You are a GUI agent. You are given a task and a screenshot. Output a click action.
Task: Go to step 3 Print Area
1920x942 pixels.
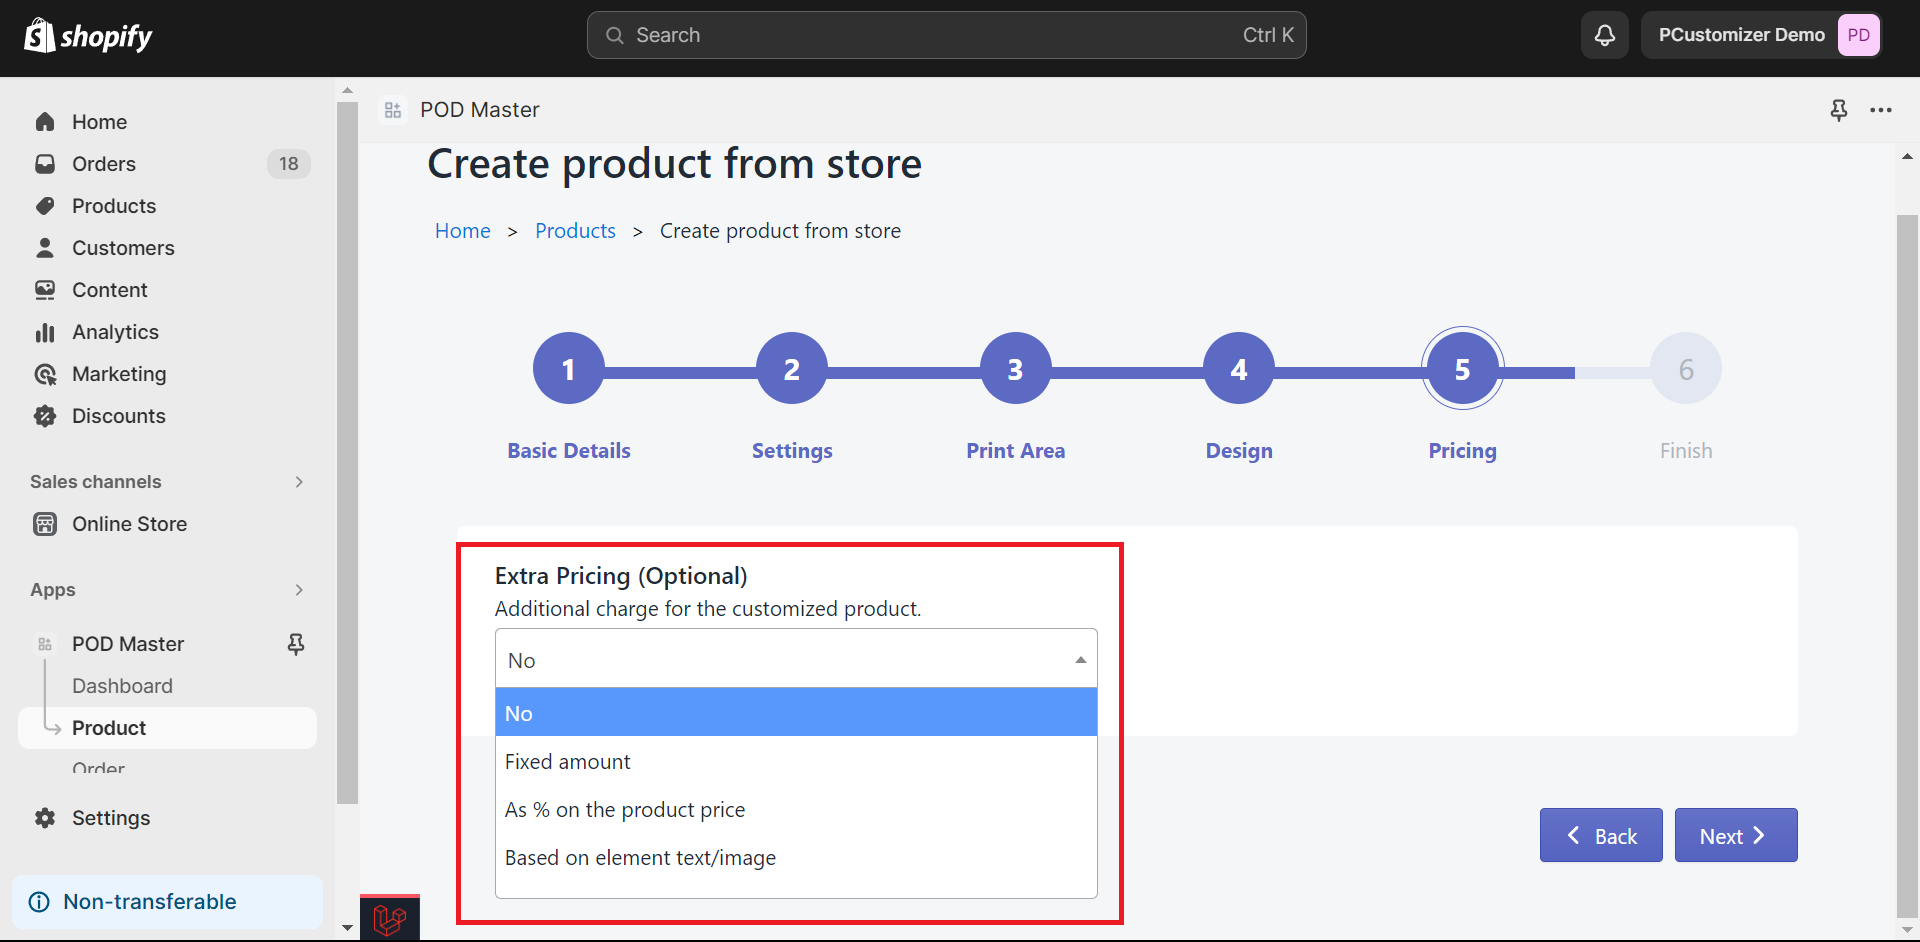click(x=1016, y=369)
